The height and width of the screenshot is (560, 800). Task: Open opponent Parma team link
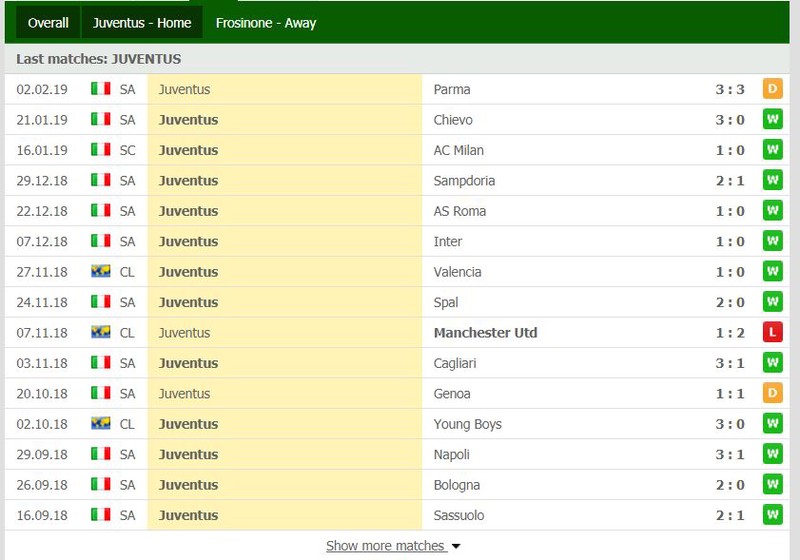click(x=452, y=89)
